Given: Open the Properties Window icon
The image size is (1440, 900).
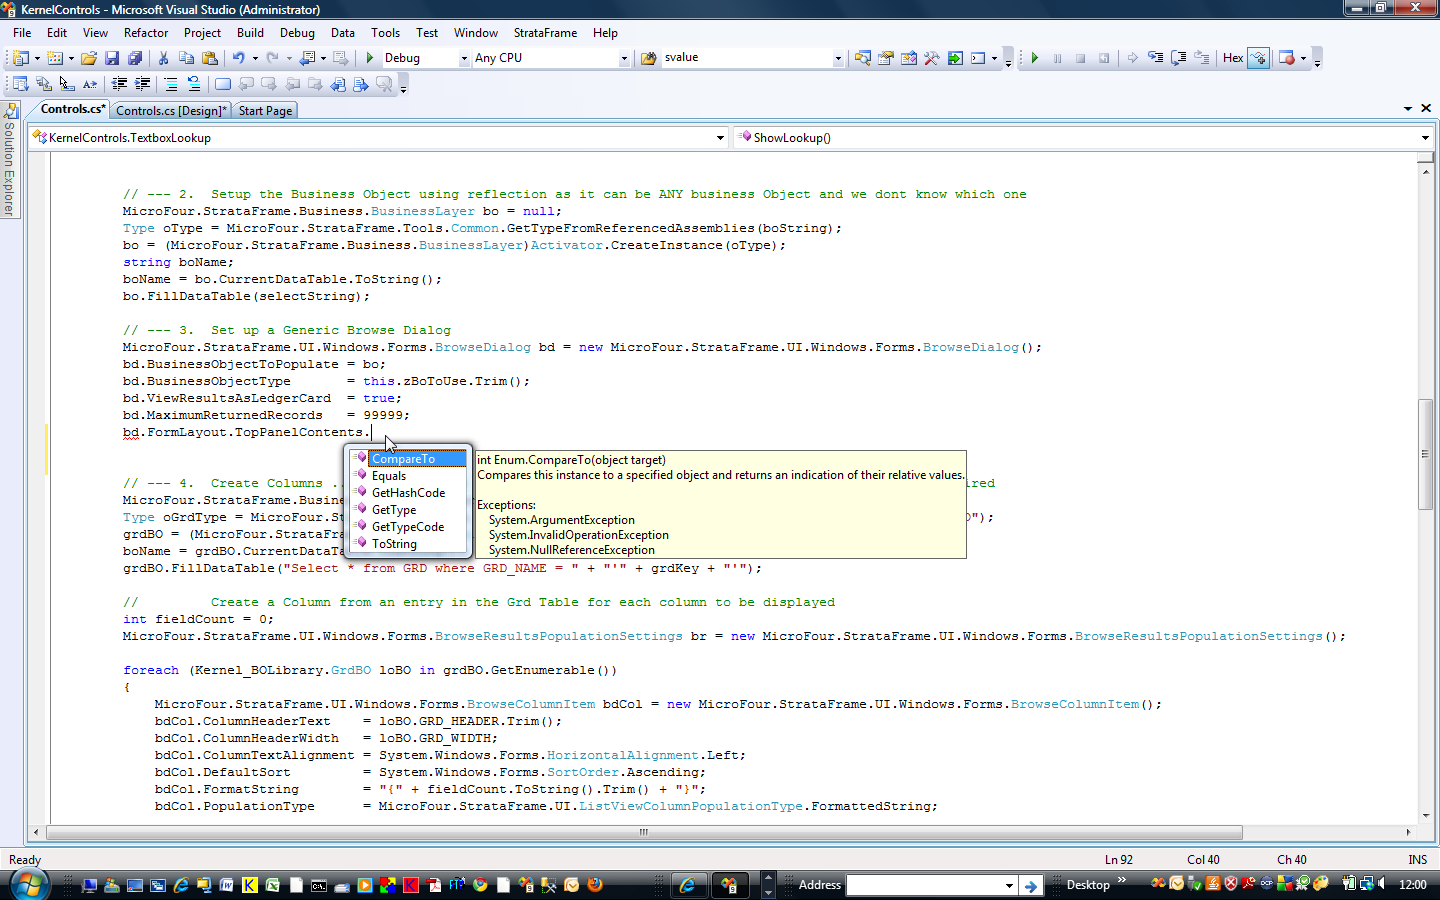Looking at the screenshot, I should 885,58.
